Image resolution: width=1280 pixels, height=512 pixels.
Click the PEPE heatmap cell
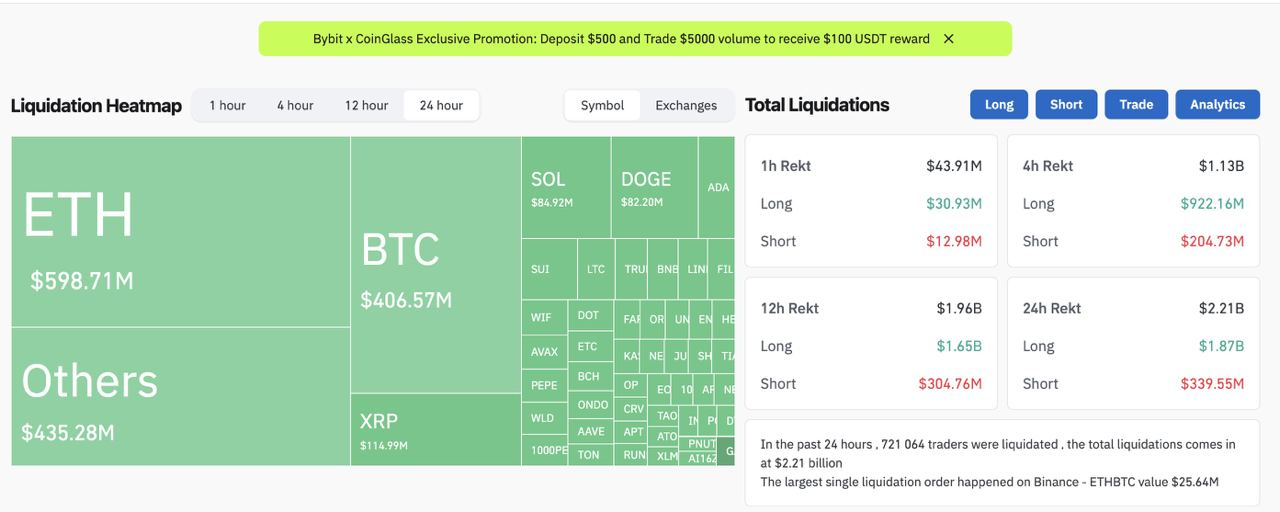click(x=544, y=385)
